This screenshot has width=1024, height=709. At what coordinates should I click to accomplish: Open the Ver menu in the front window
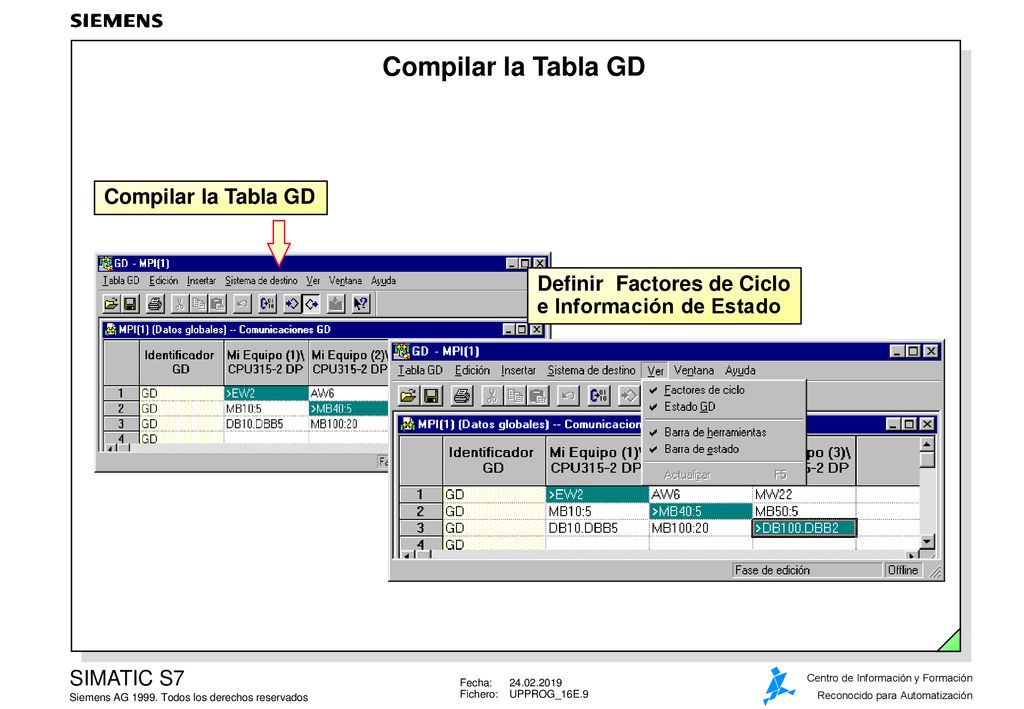click(x=656, y=370)
